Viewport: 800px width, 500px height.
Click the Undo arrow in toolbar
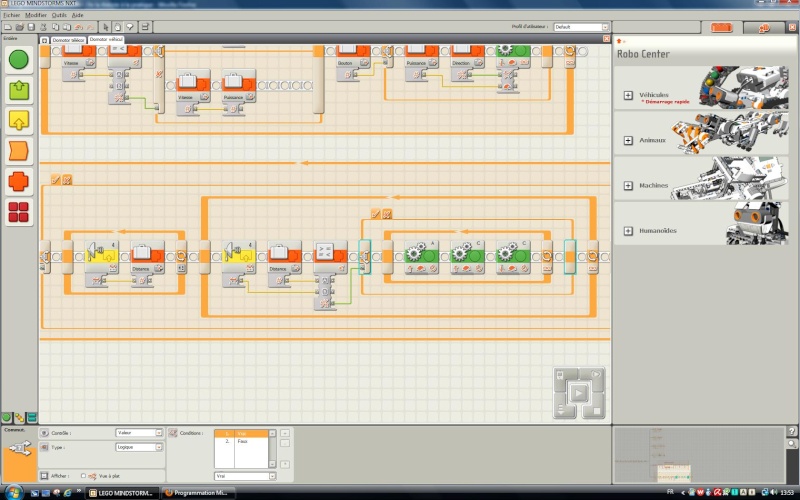tap(79, 27)
